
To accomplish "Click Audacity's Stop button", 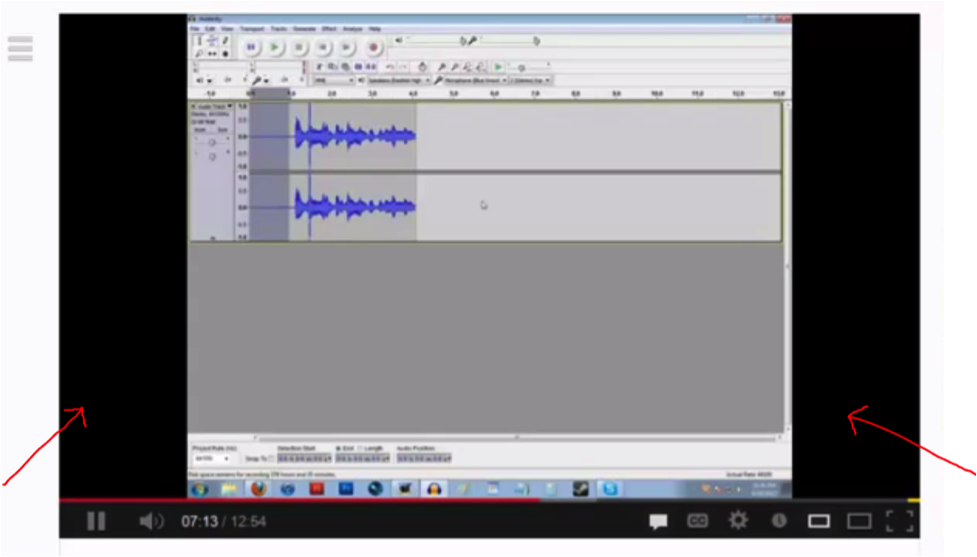I will click(x=299, y=47).
